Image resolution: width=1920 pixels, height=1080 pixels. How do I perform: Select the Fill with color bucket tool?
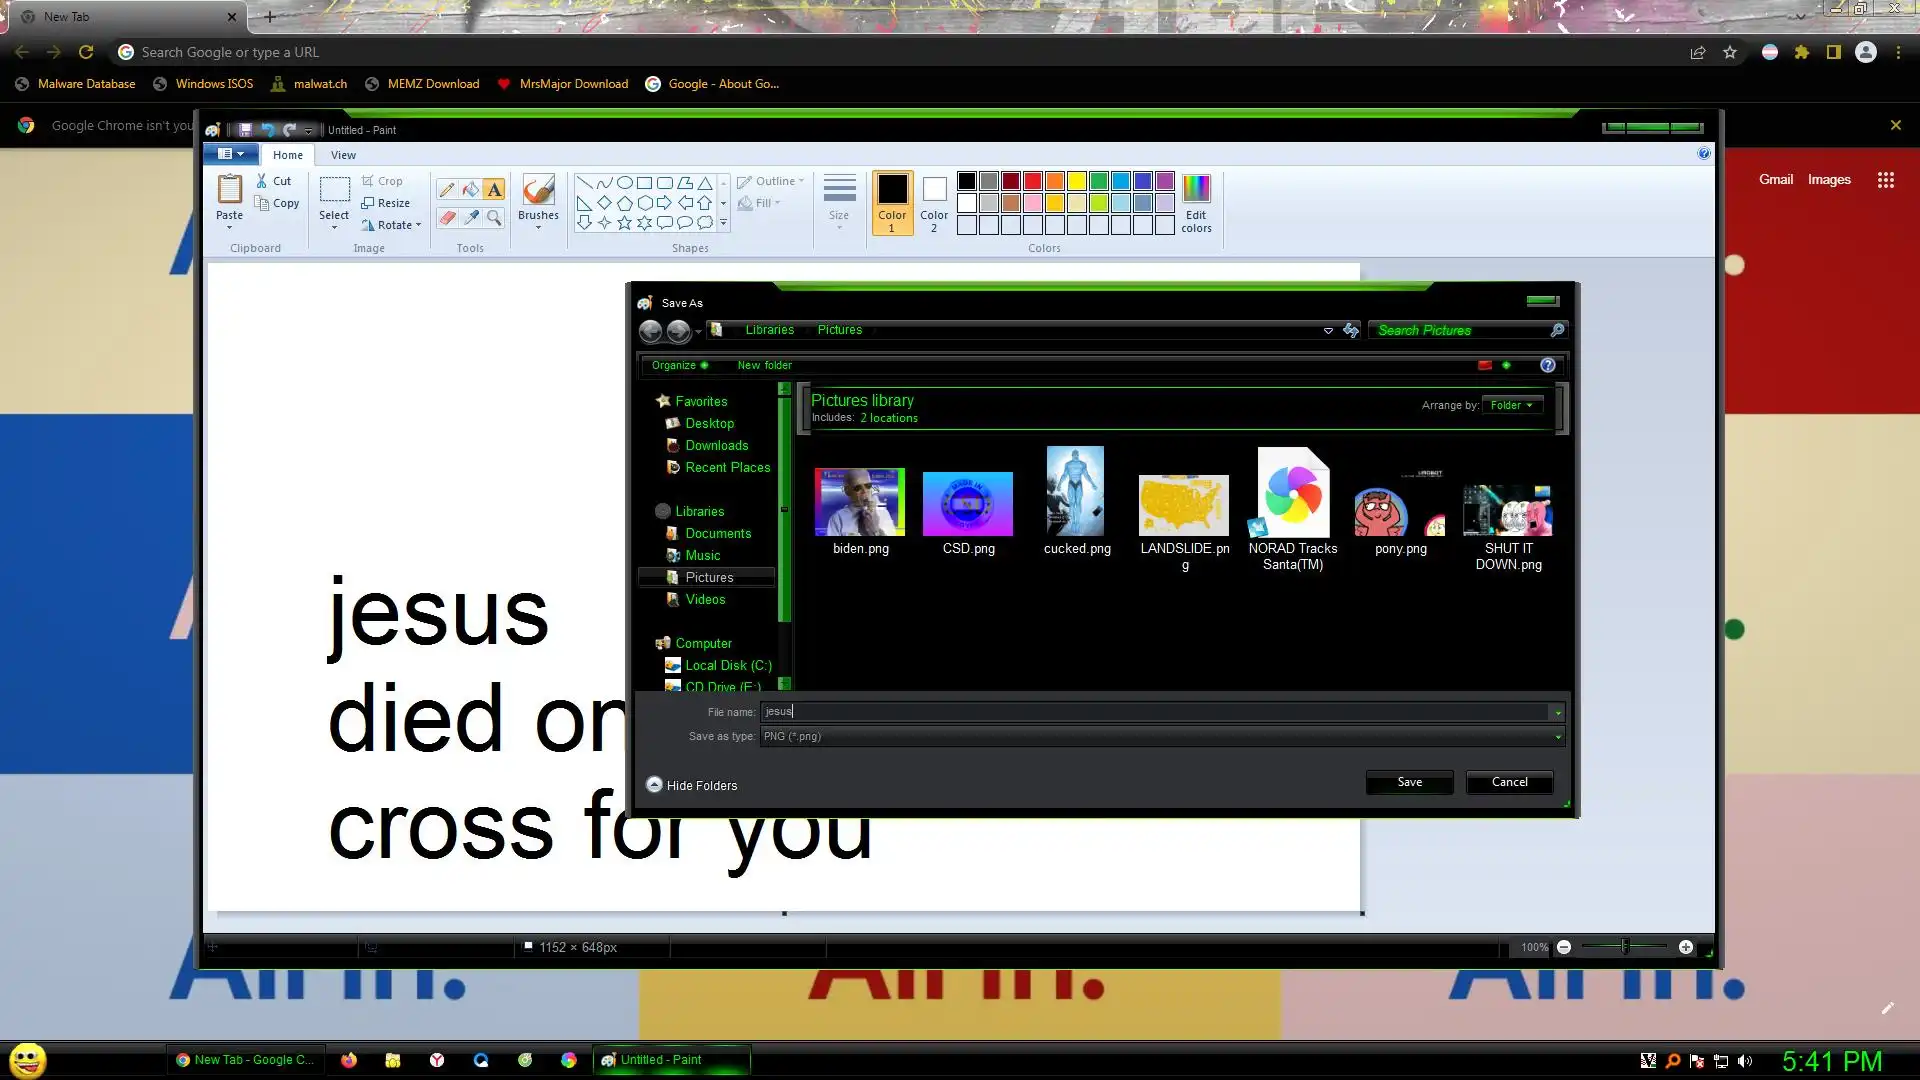[470, 190]
